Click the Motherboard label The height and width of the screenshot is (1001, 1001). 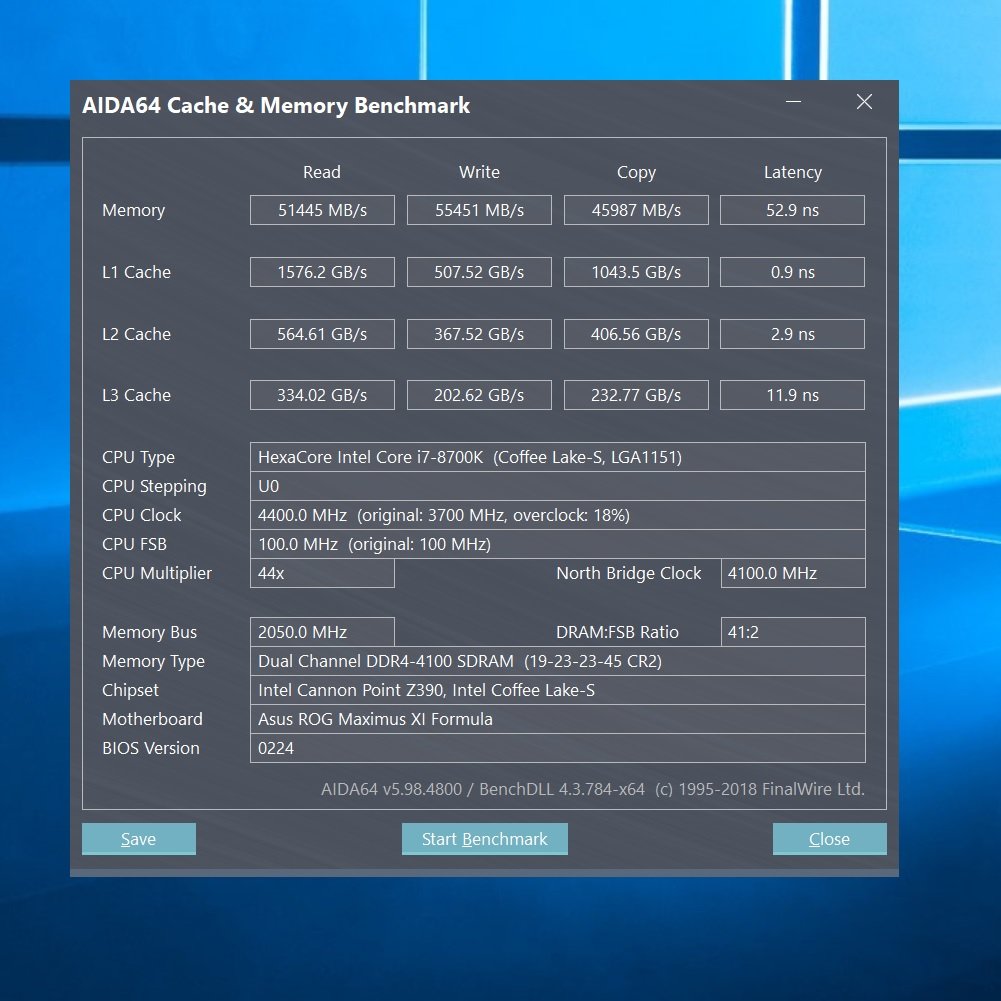point(153,719)
